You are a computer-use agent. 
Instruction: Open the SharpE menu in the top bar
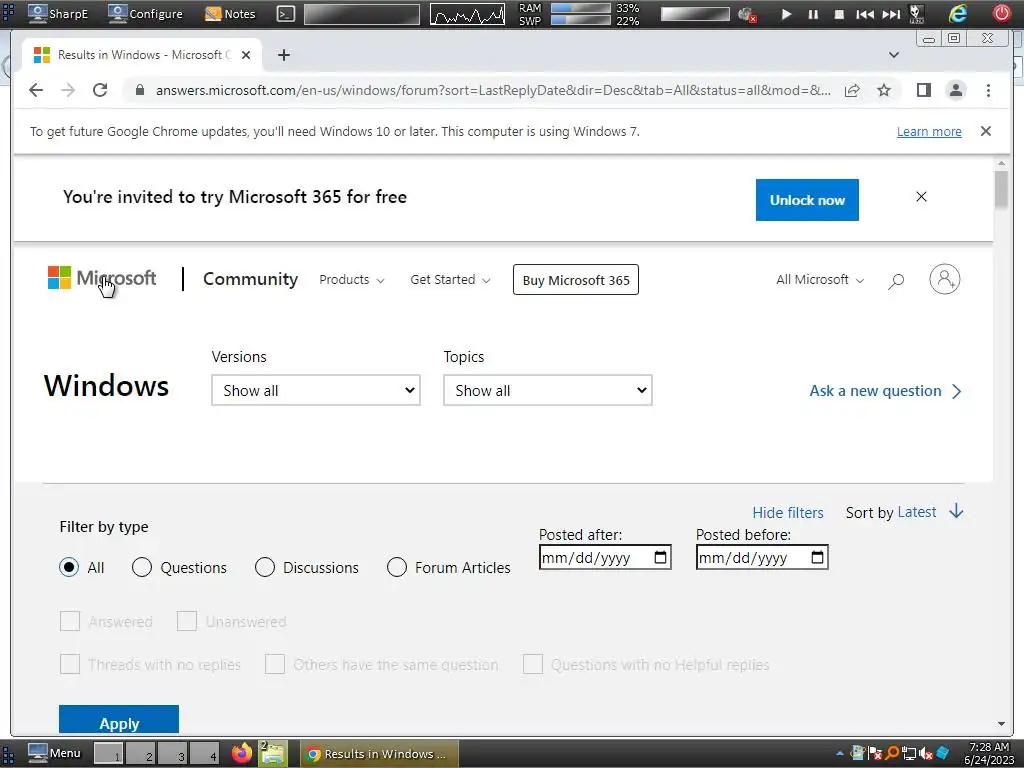(x=57, y=14)
